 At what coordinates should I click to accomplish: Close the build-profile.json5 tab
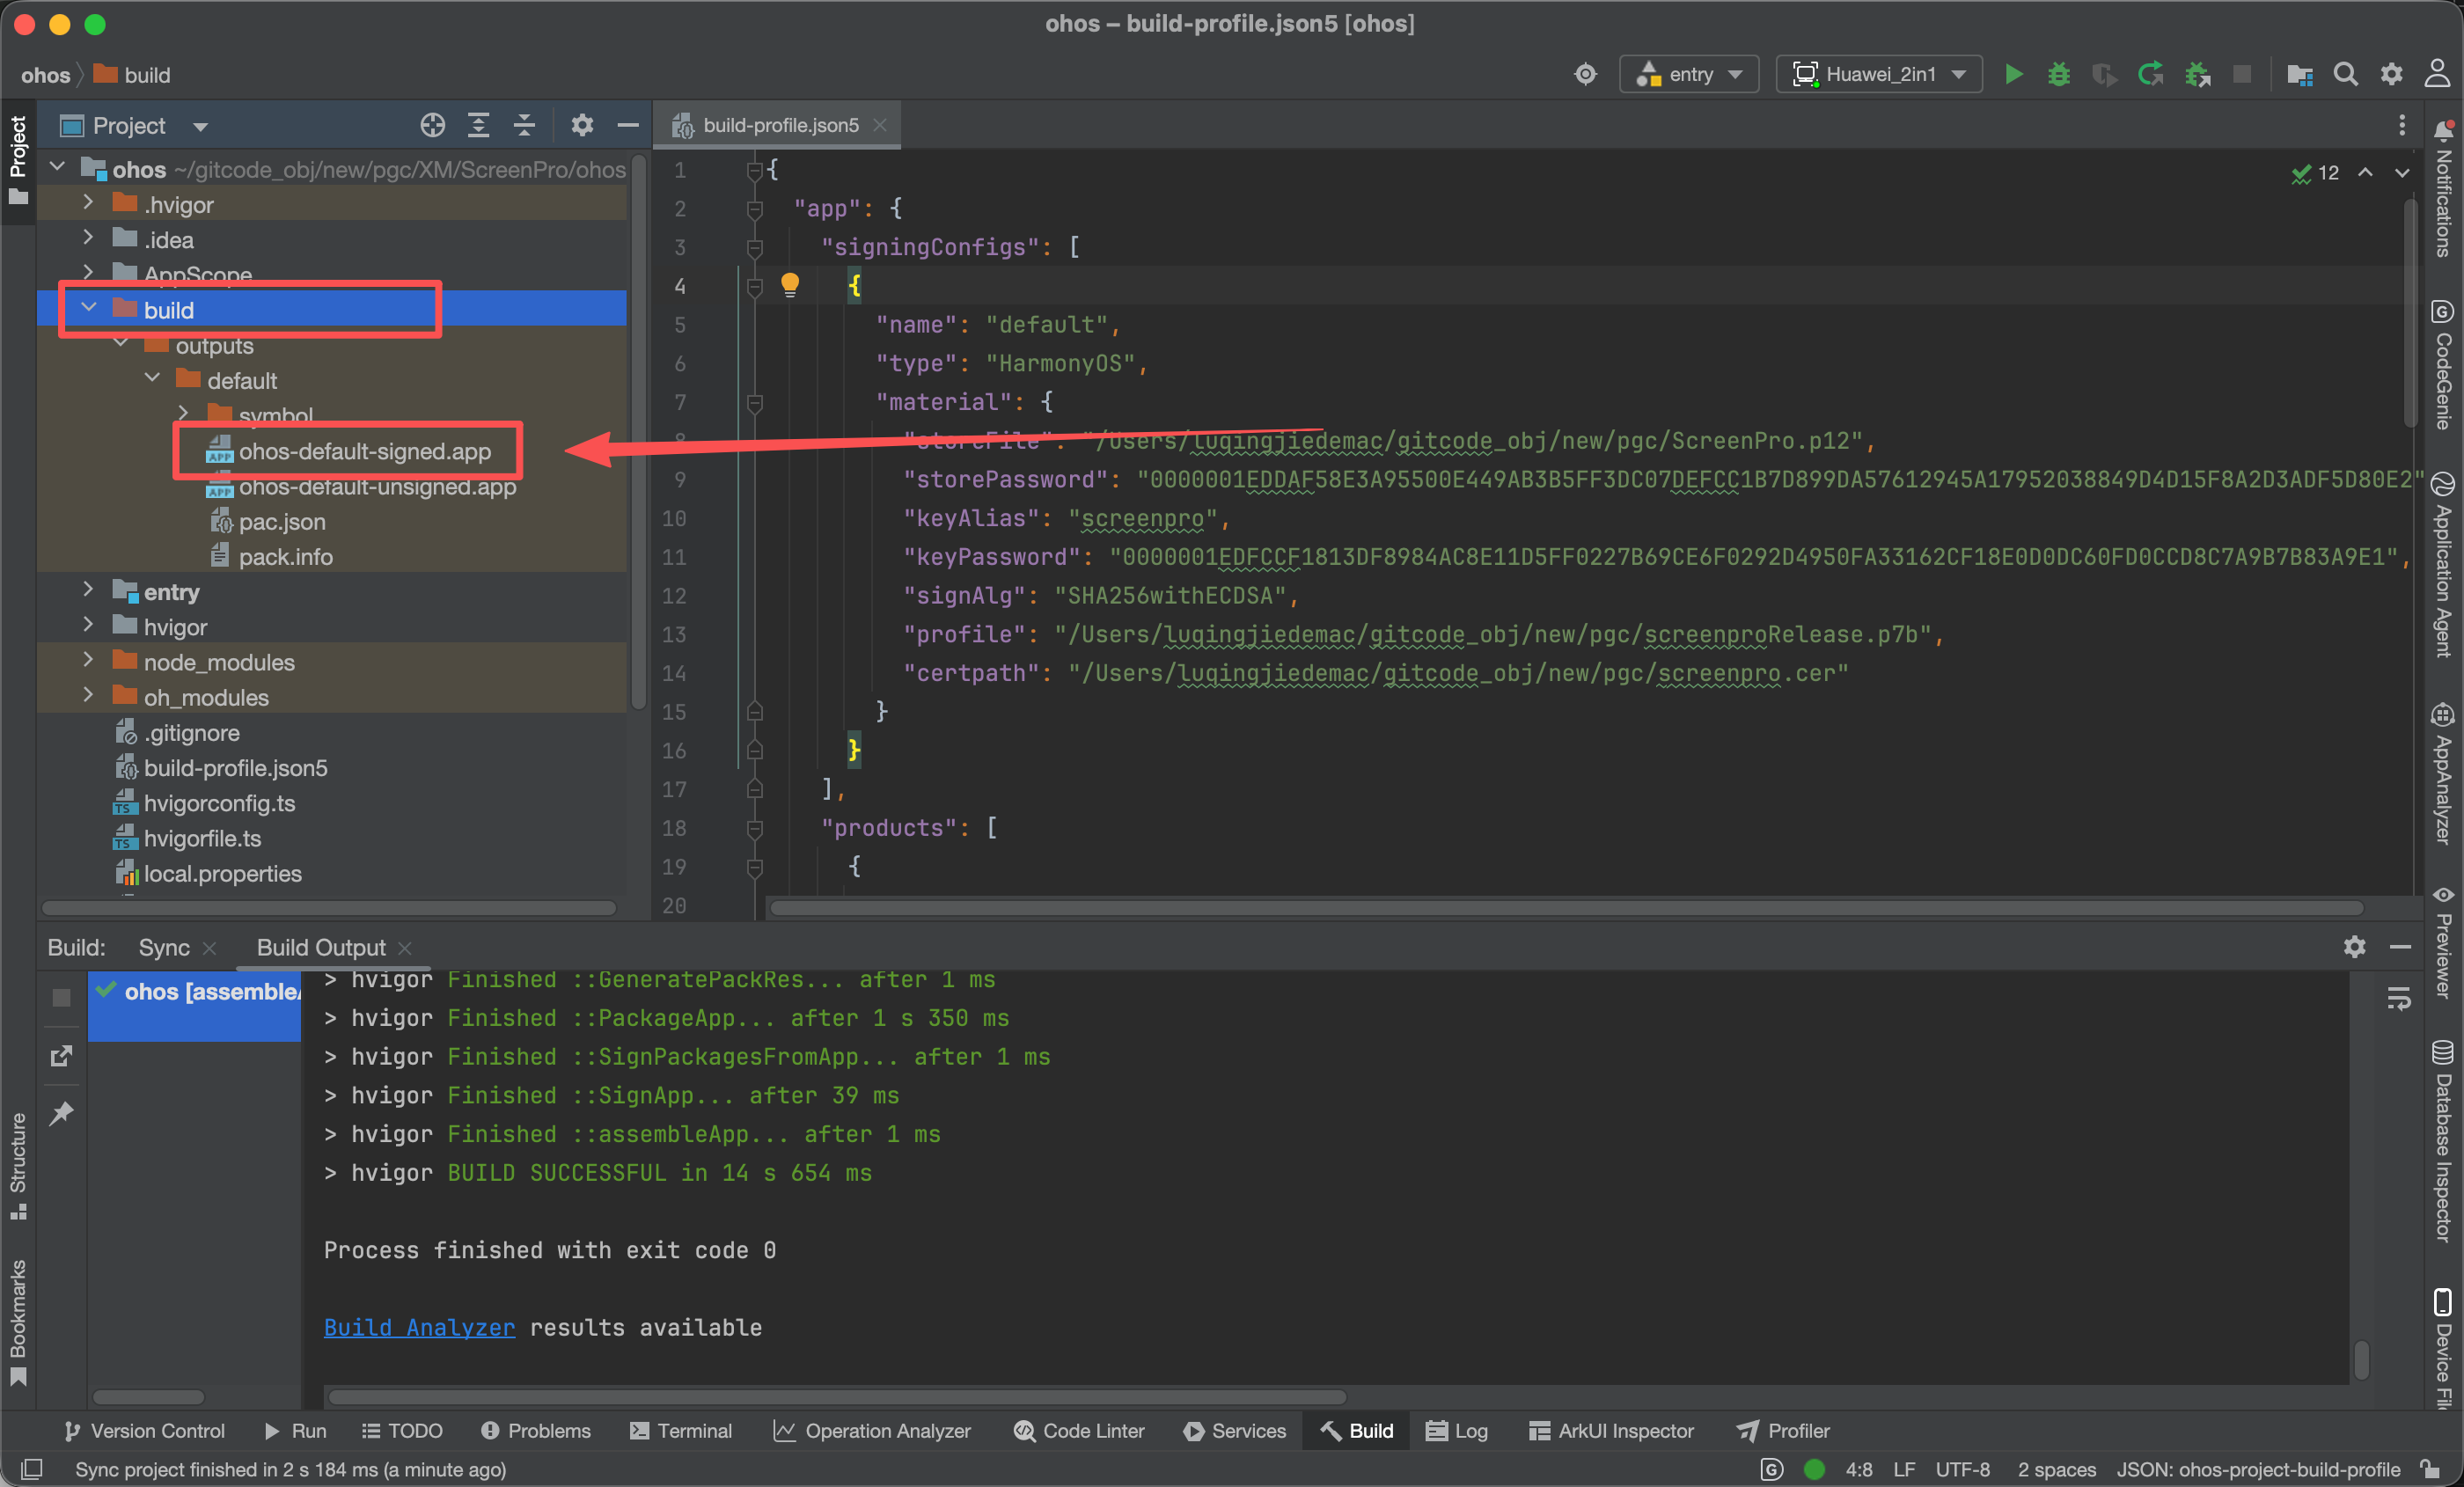coord(880,125)
